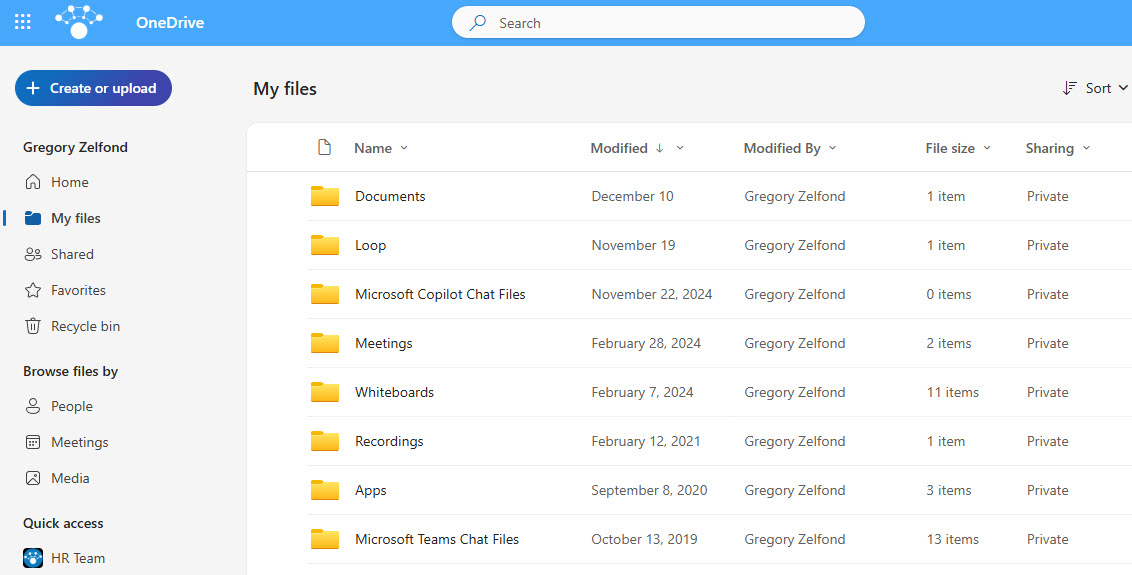Click the Whiteboards folder icon
The image size is (1132, 575).
324,392
